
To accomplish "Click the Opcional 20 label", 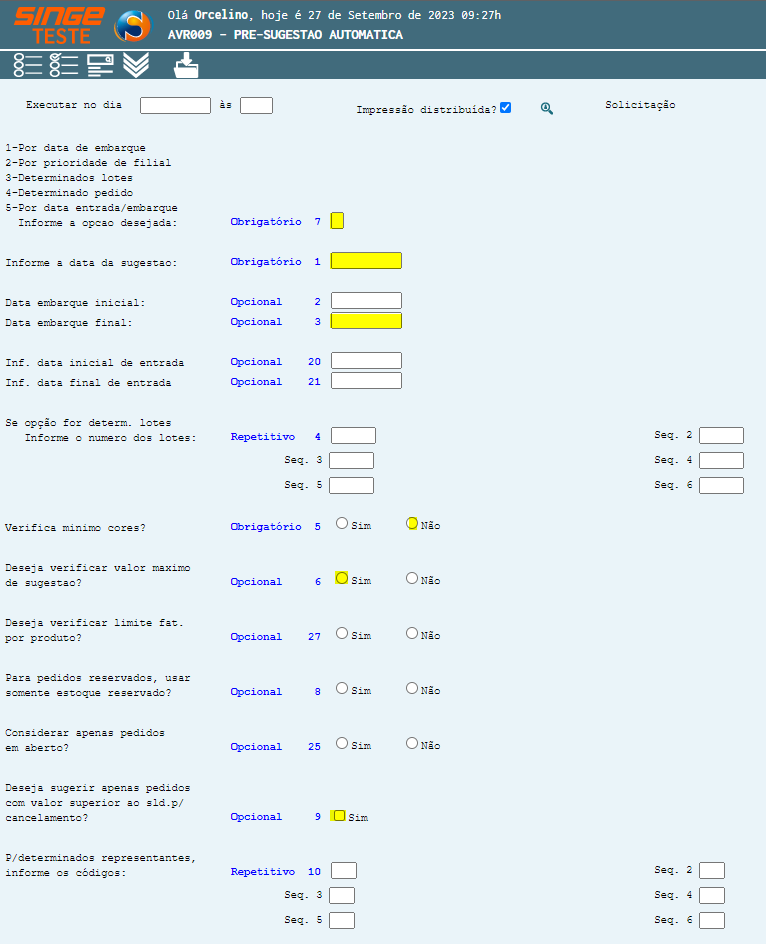I will click(x=275, y=362).
